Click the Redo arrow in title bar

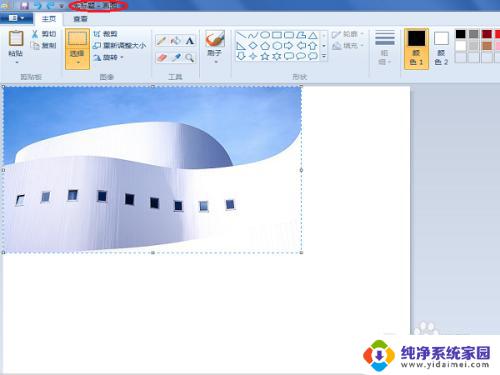pyautogui.click(x=50, y=5)
